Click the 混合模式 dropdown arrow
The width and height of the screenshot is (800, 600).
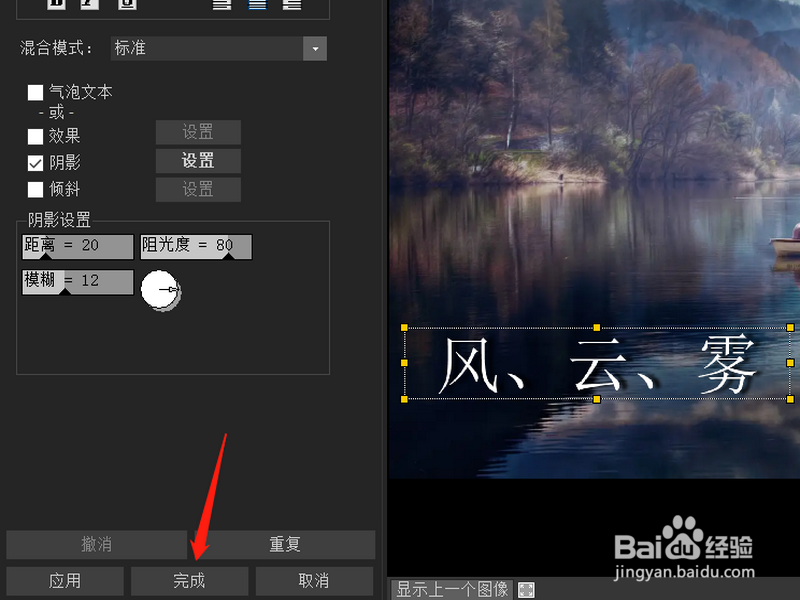click(x=315, y=48)
